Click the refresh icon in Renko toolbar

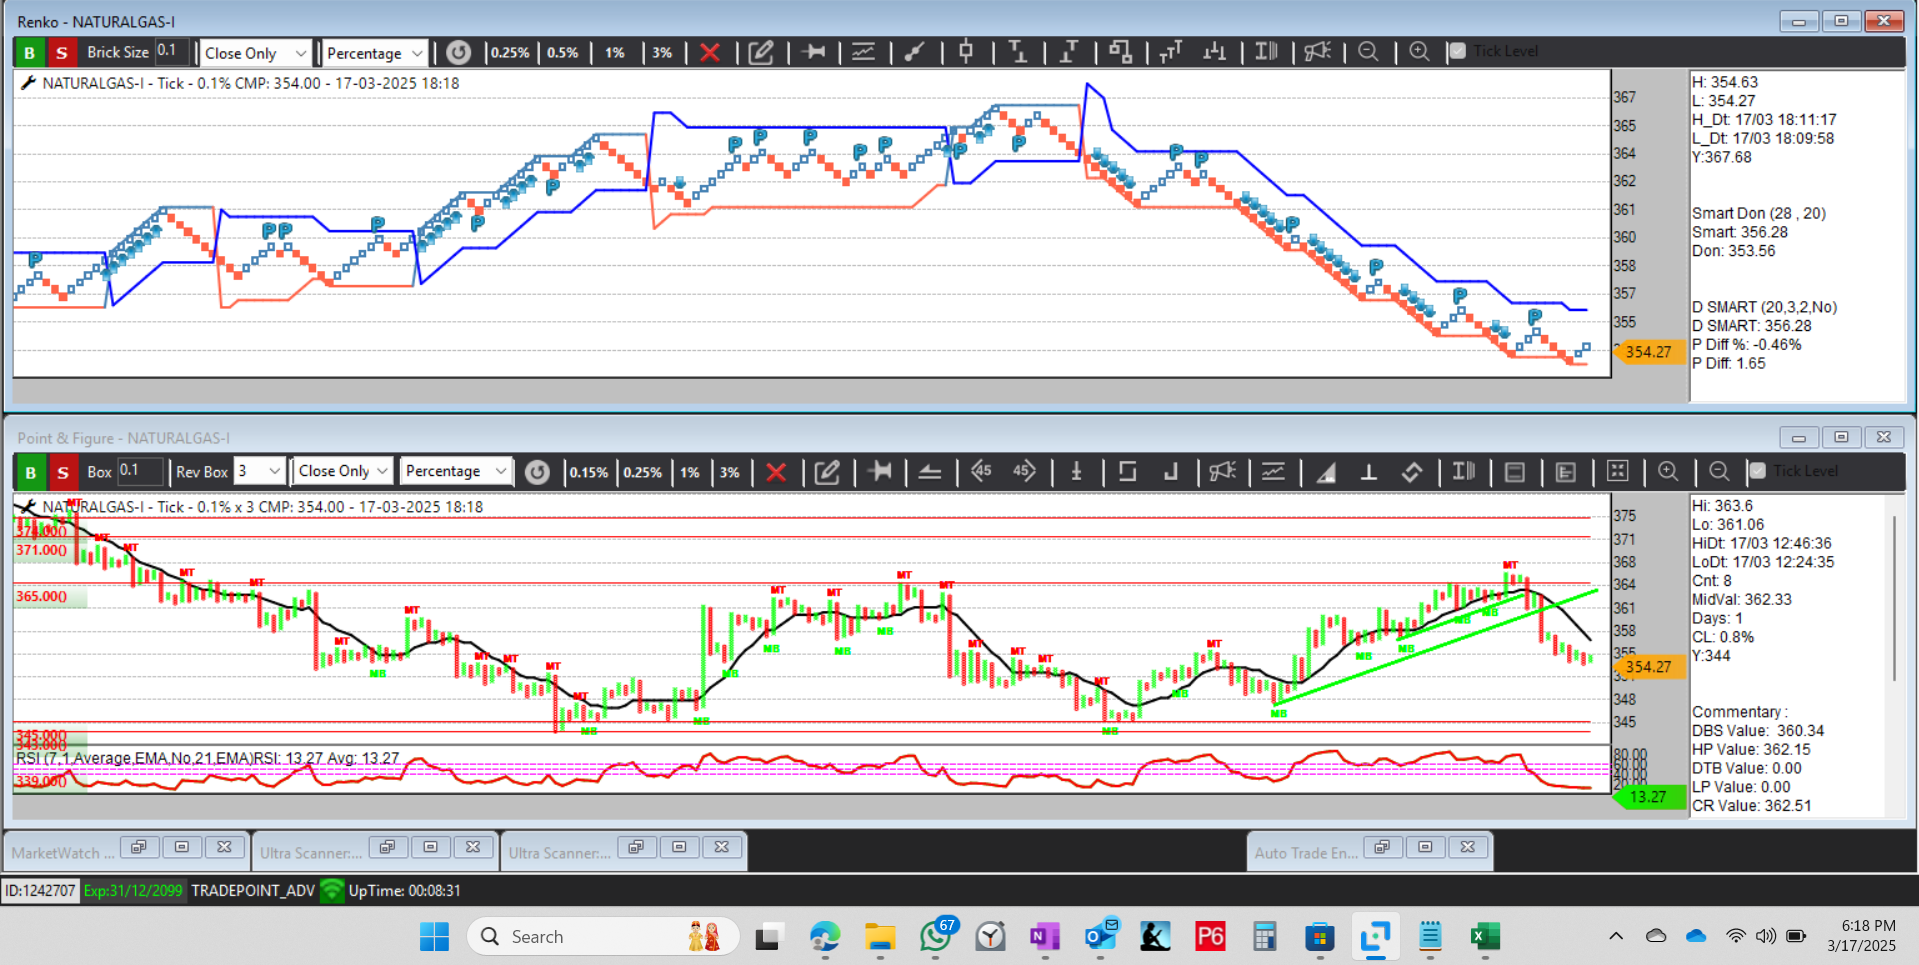[458, 52]
